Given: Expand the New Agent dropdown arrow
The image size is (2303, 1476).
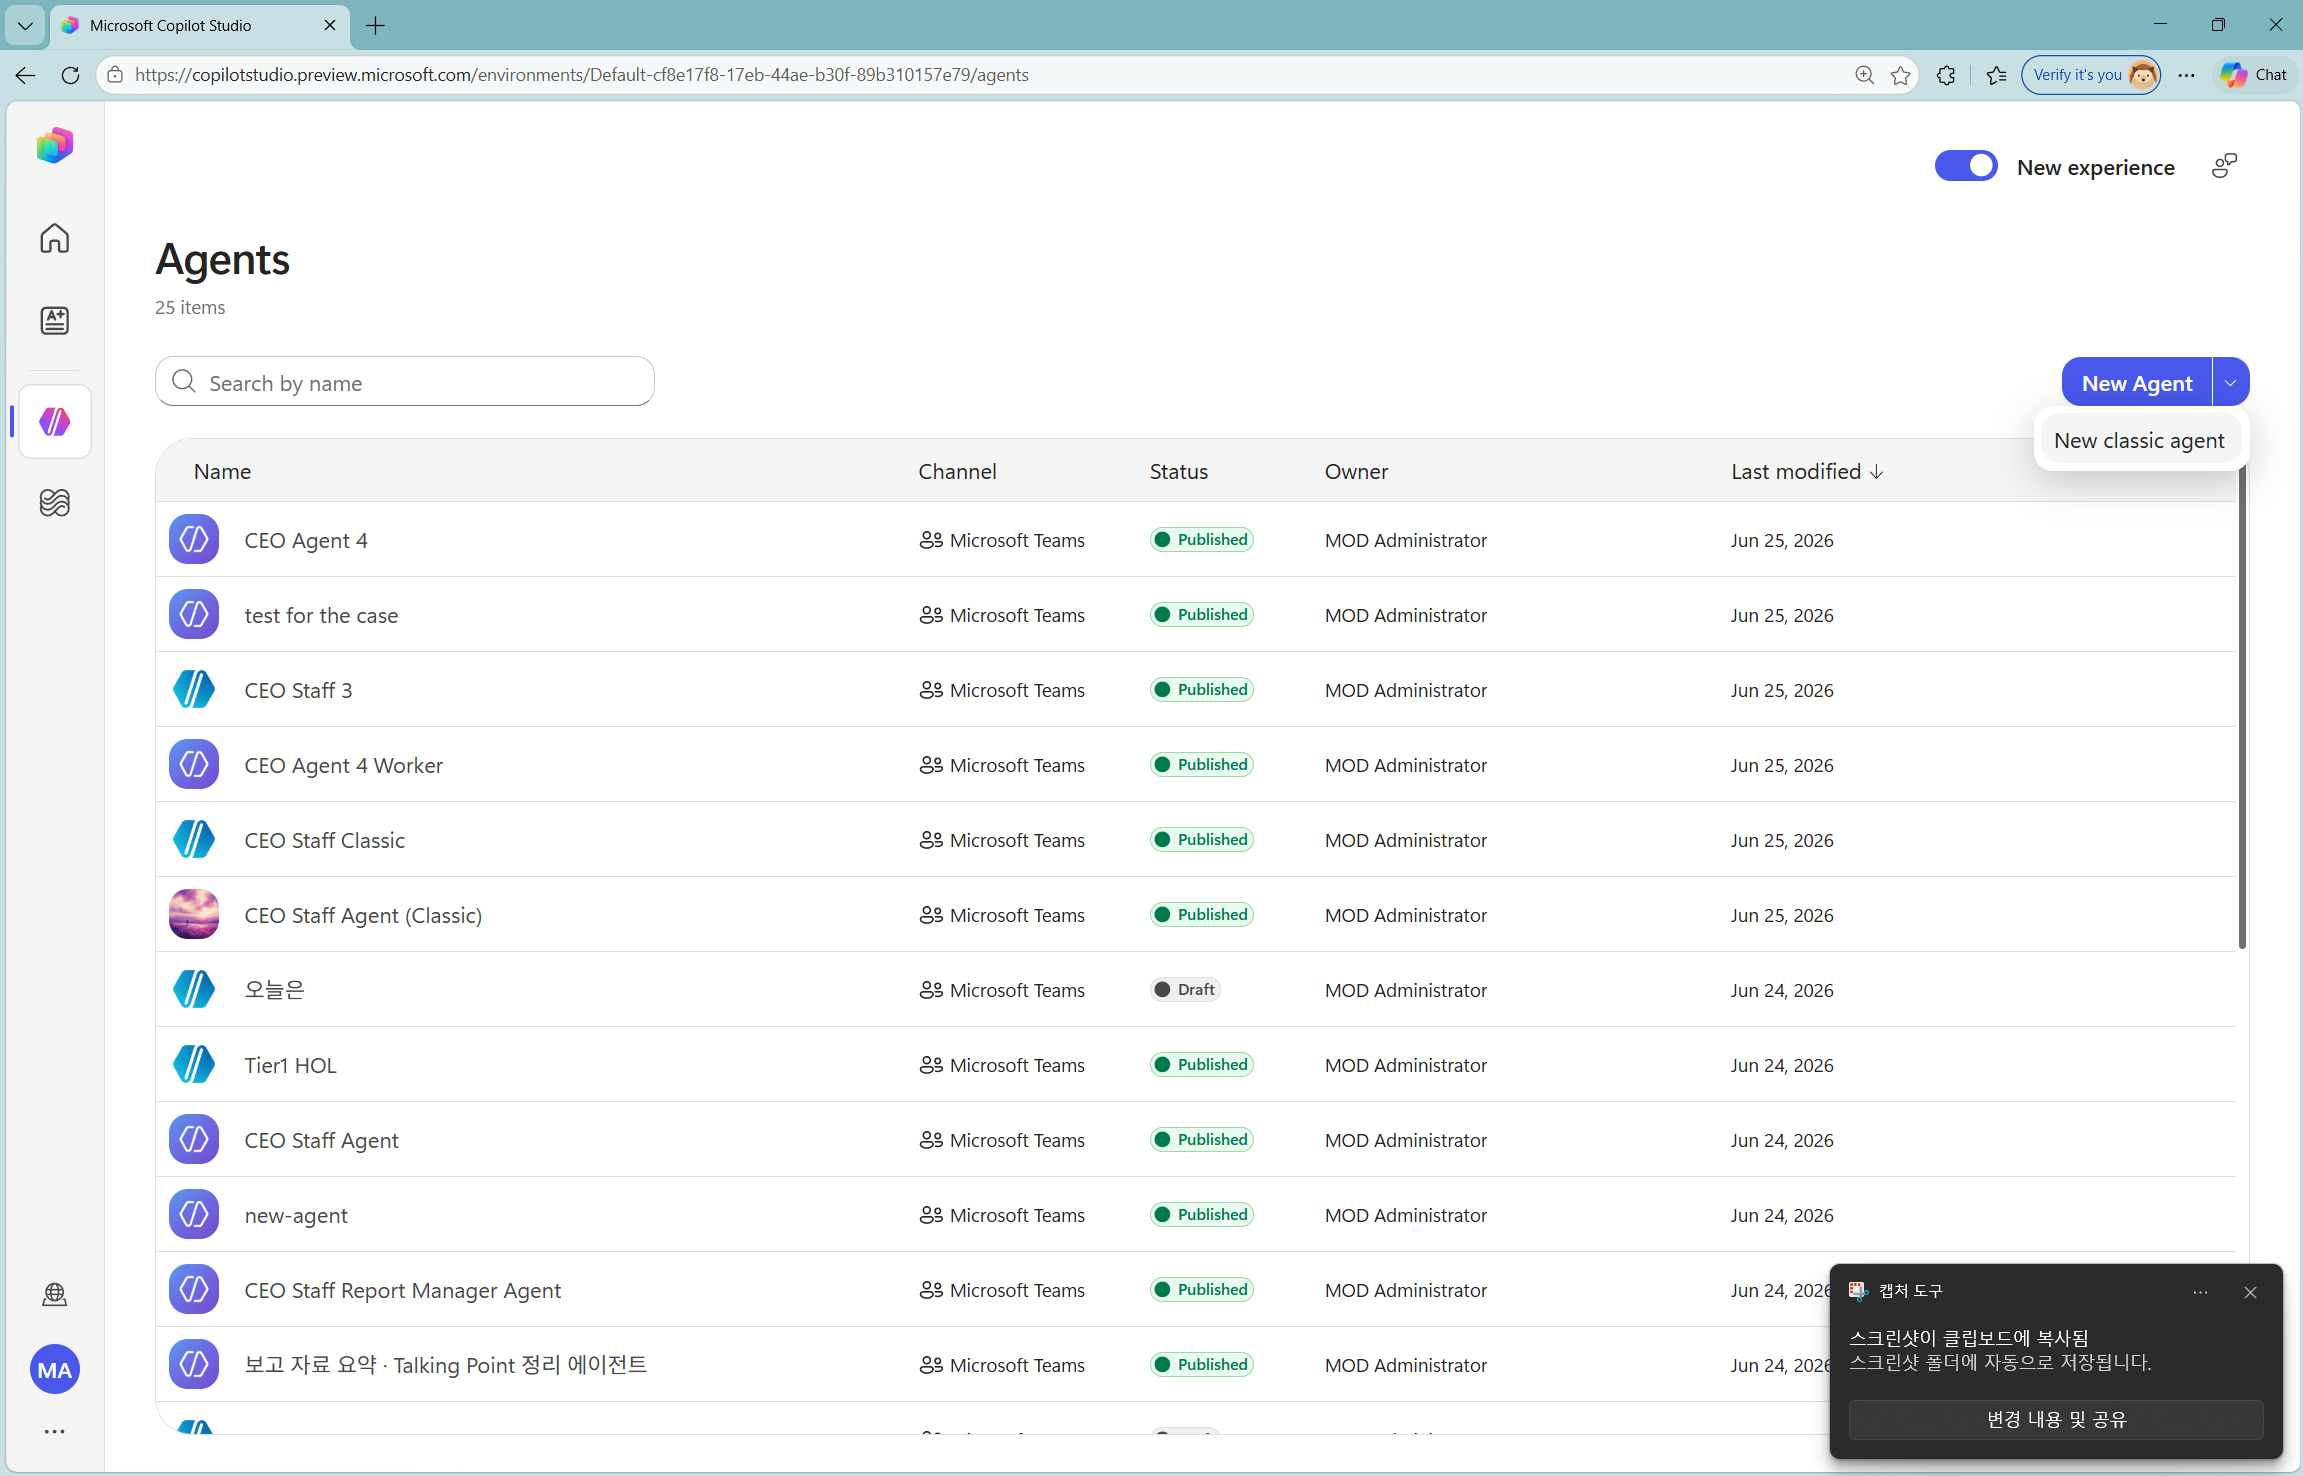Looking at the screenshot, I should click(x=2231, y=382).
